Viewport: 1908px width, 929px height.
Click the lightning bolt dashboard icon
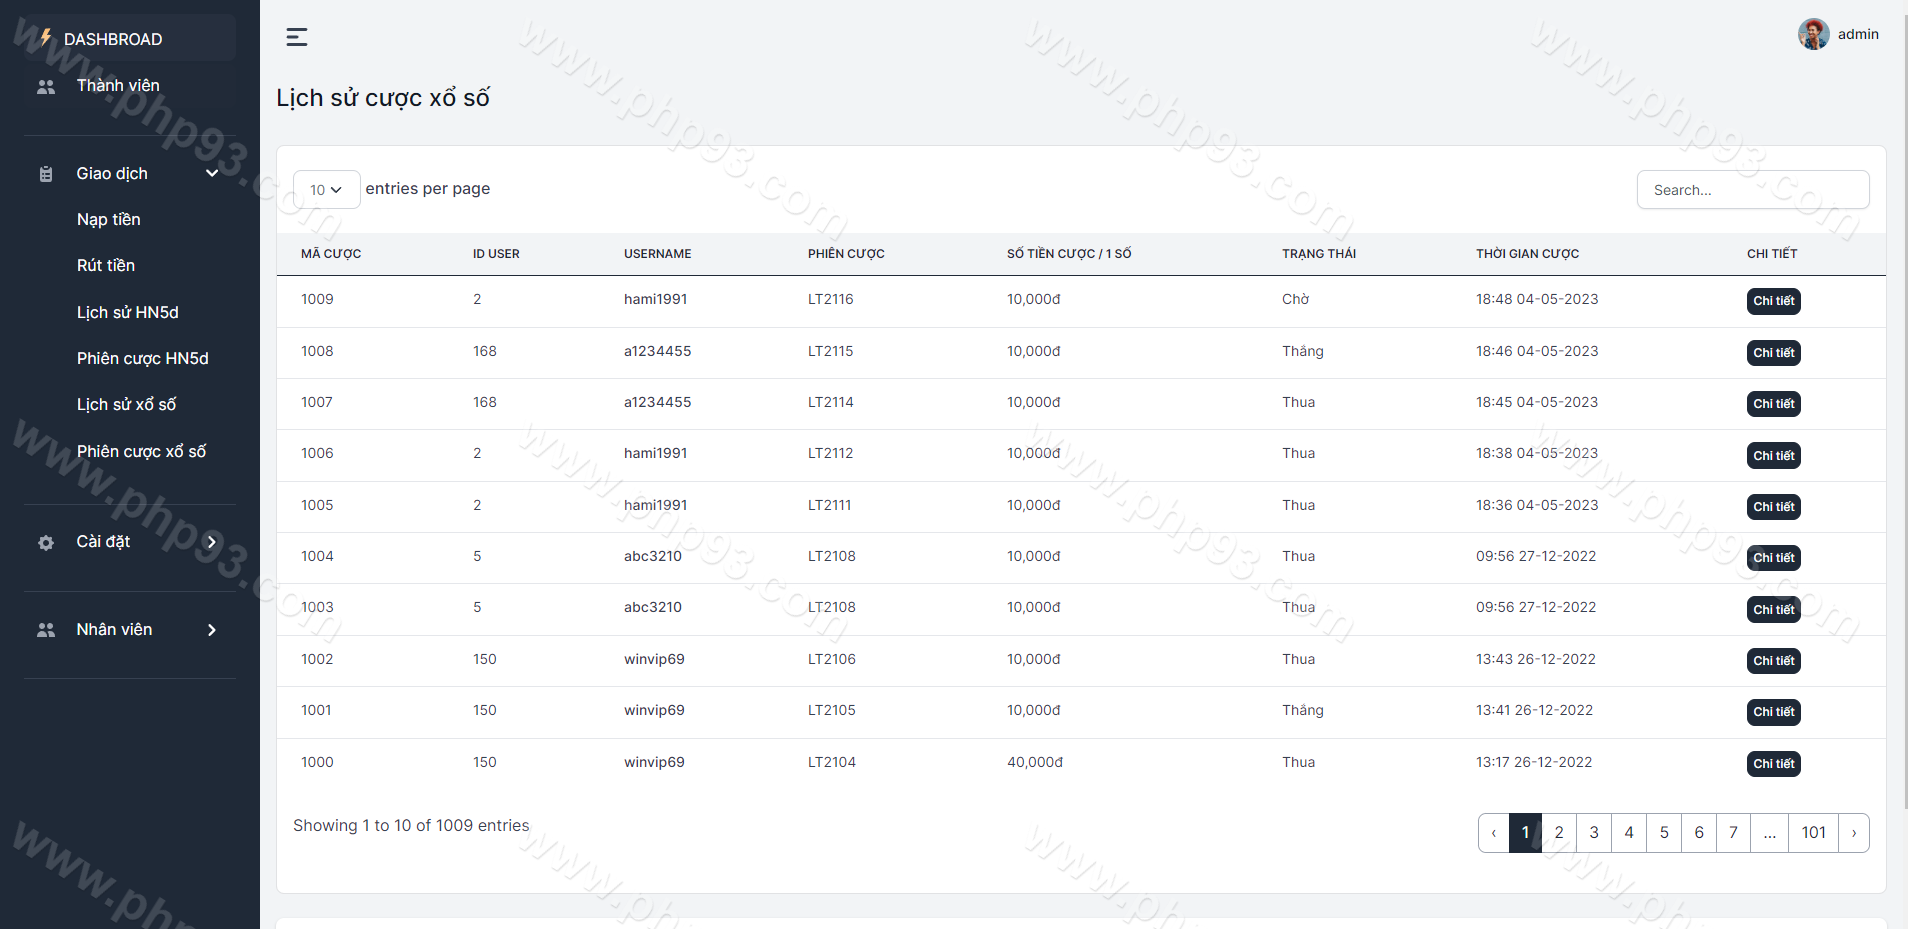pyautogui.click(x=45, y=38)
